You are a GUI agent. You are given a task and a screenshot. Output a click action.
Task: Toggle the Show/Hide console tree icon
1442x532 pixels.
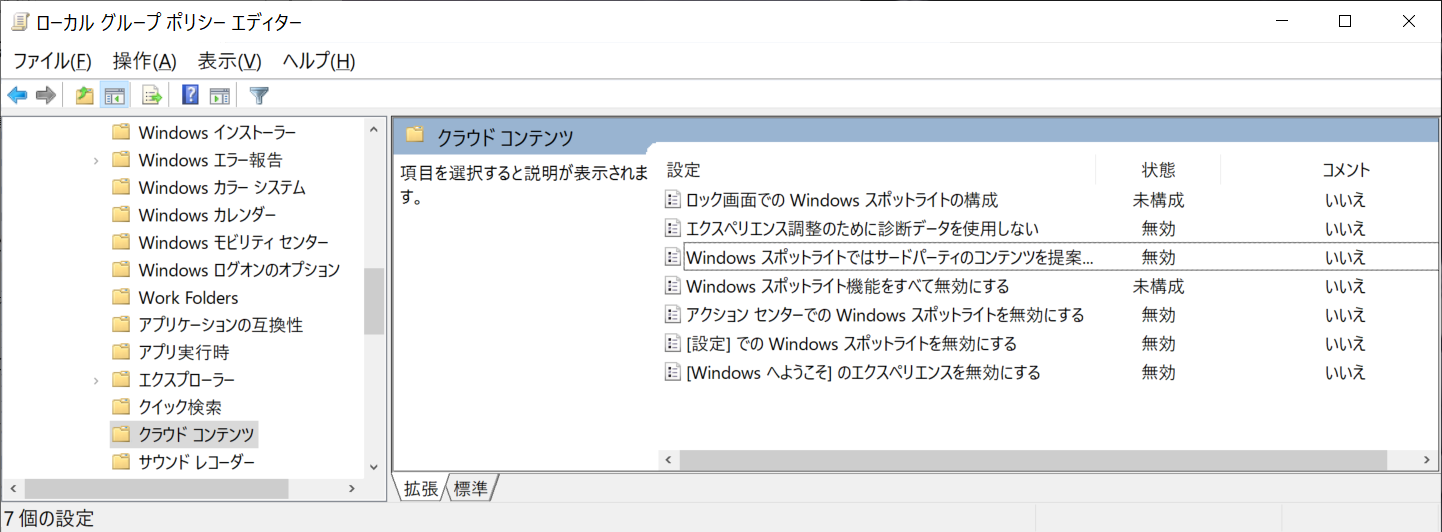(115, 96)
